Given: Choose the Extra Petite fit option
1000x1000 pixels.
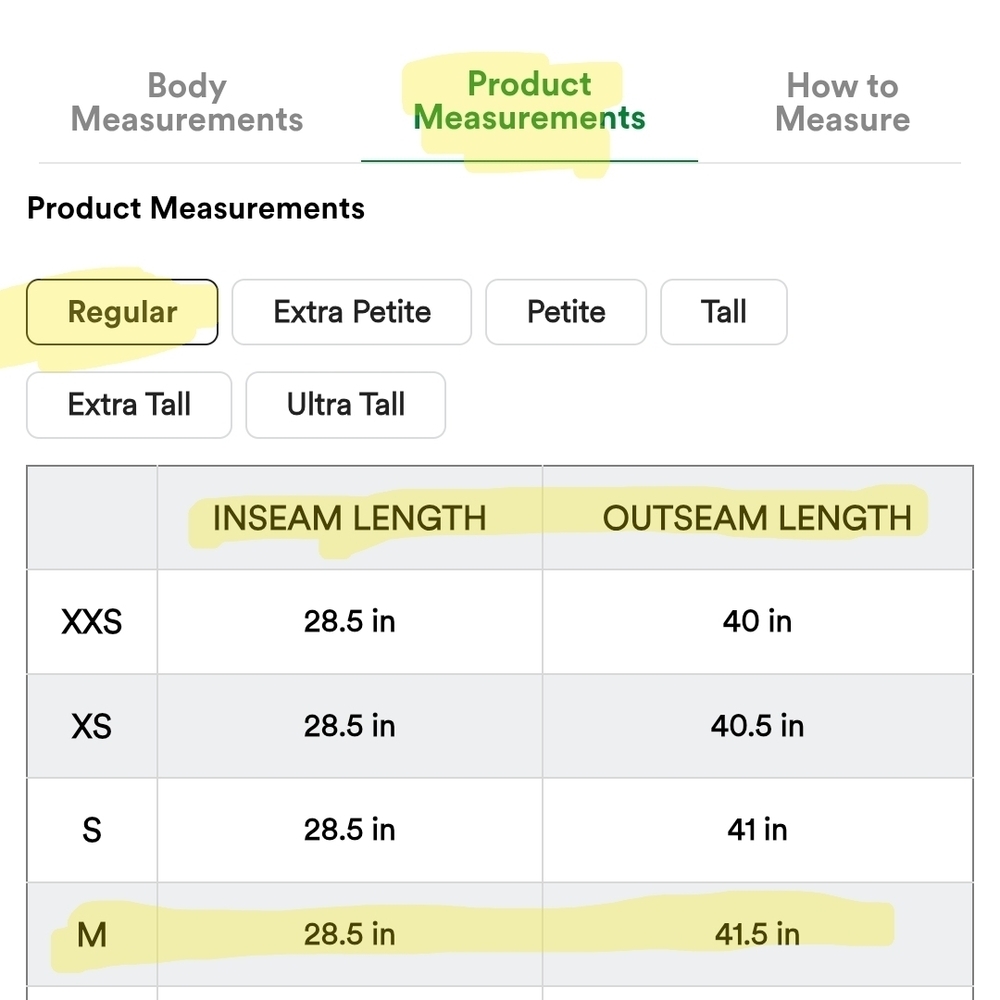Looking at the screenshot, I should coord(352,312).
